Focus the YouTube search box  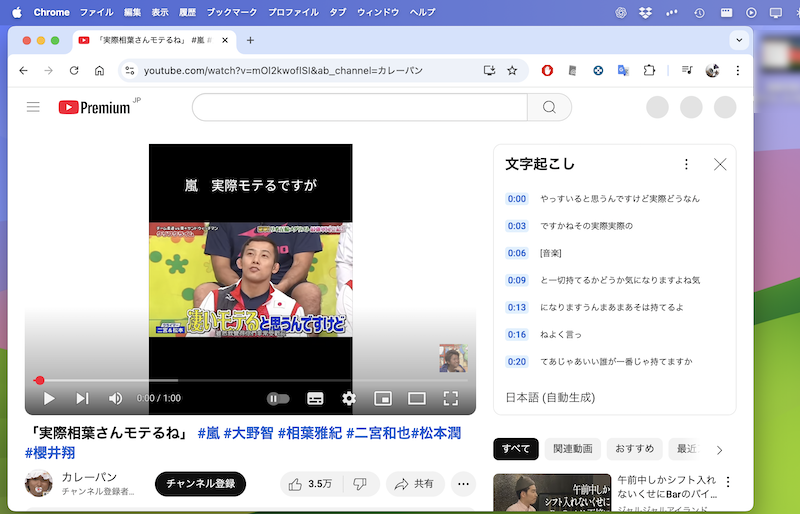click(x=360, y=107)
